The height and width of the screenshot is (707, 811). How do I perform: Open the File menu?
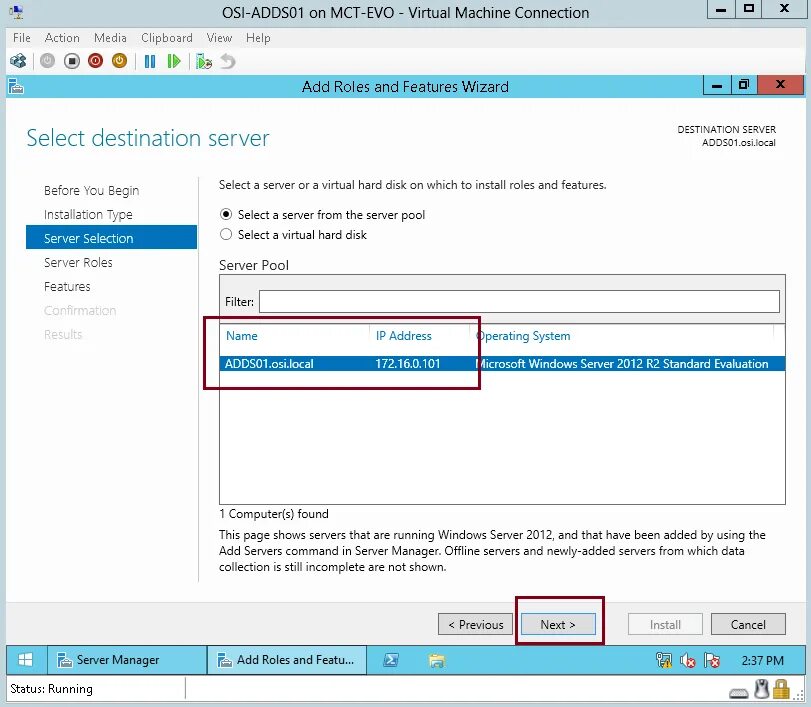22,38
